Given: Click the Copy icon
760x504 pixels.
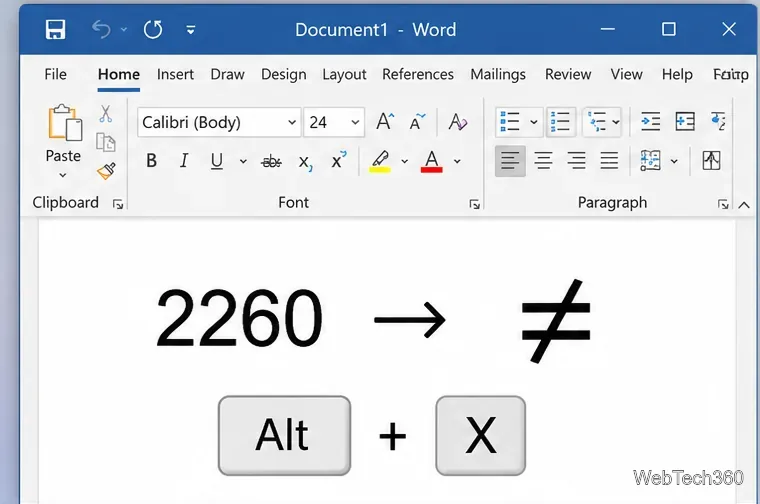Looking at the screenshot, I should click(x=105, y=142).
